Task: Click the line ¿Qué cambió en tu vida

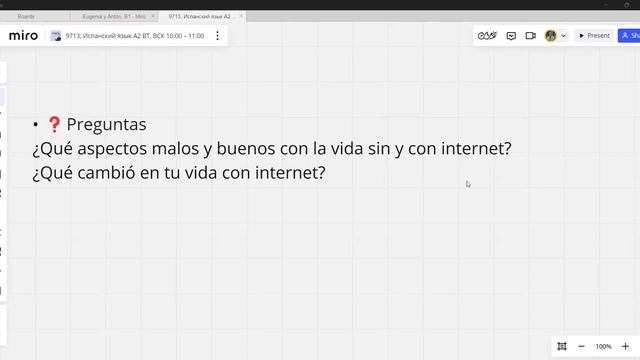Action: tap(179, 173)
